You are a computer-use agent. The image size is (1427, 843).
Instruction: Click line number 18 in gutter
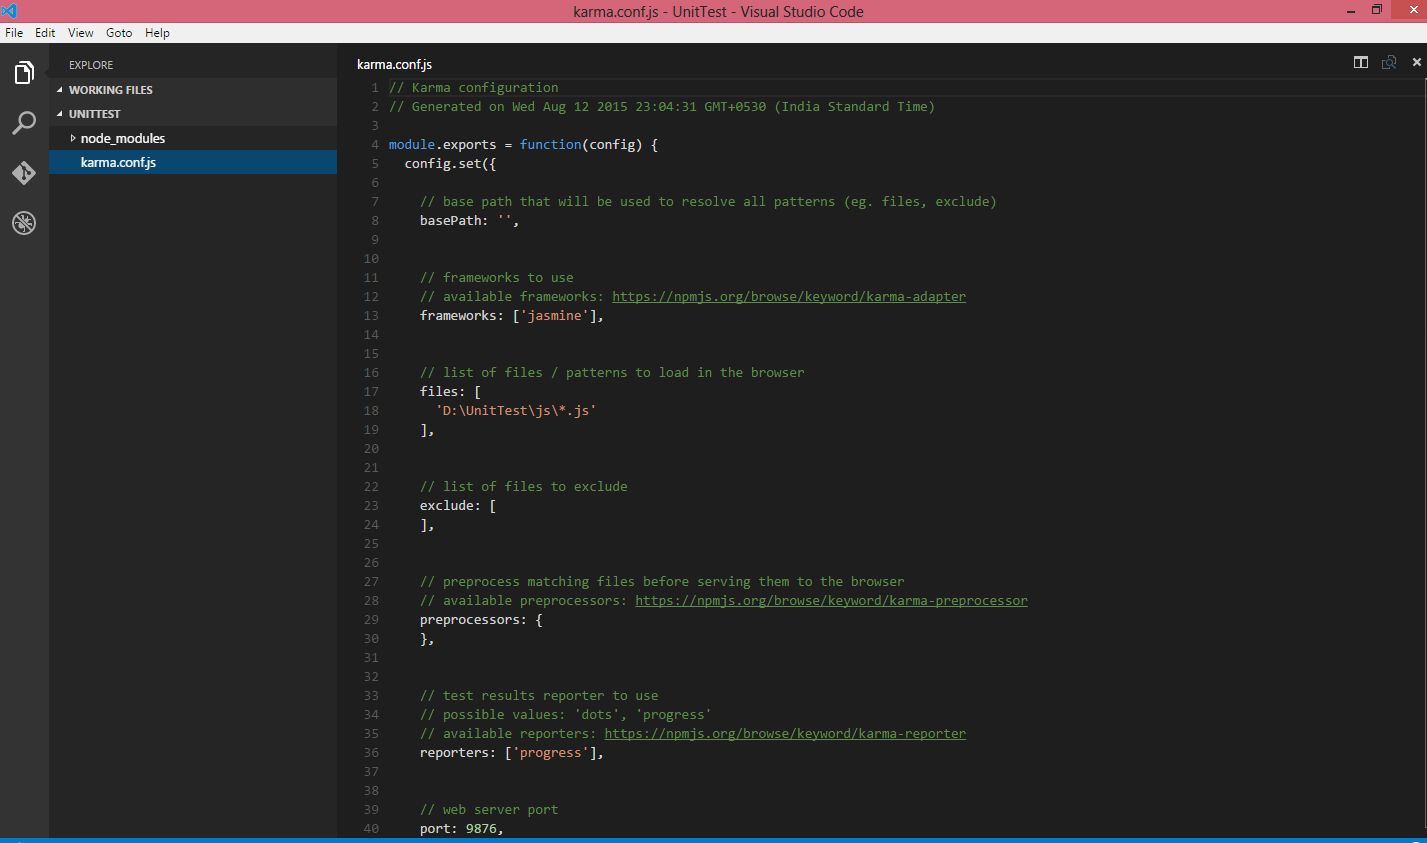point(371,411)
